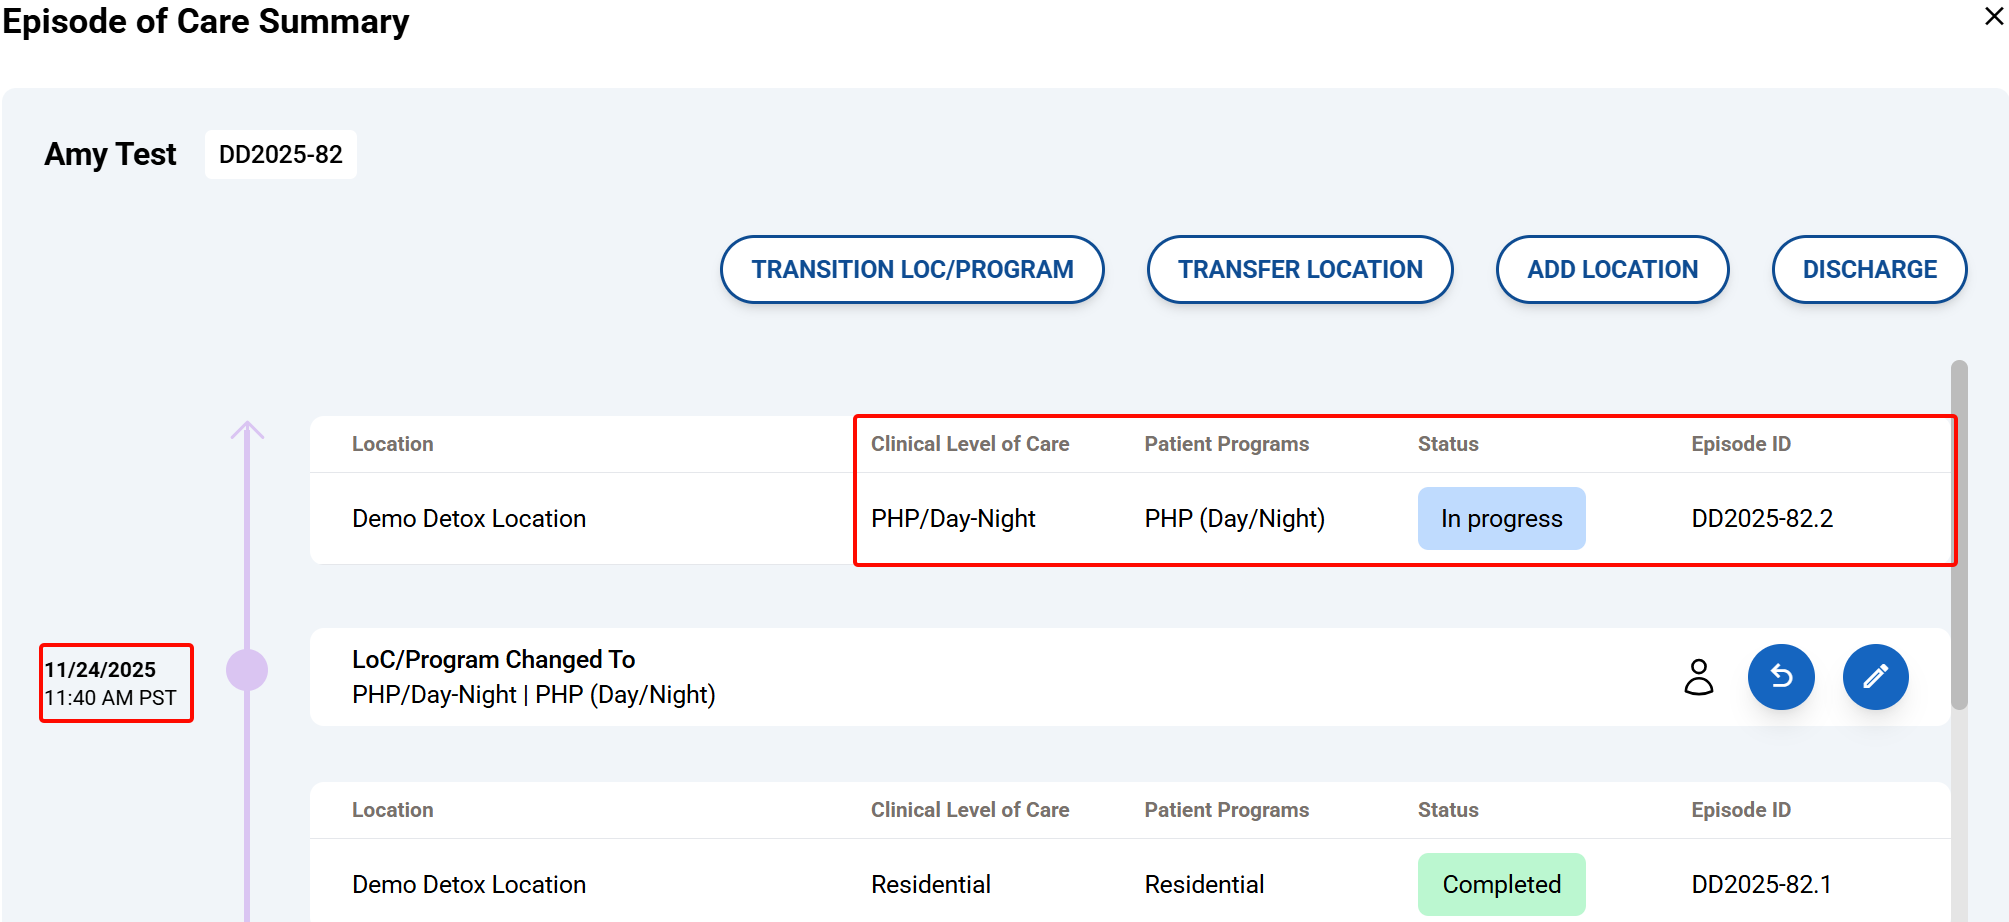
Task: Click the vertical scrollbar thumb
Action: coord(1958,535)
